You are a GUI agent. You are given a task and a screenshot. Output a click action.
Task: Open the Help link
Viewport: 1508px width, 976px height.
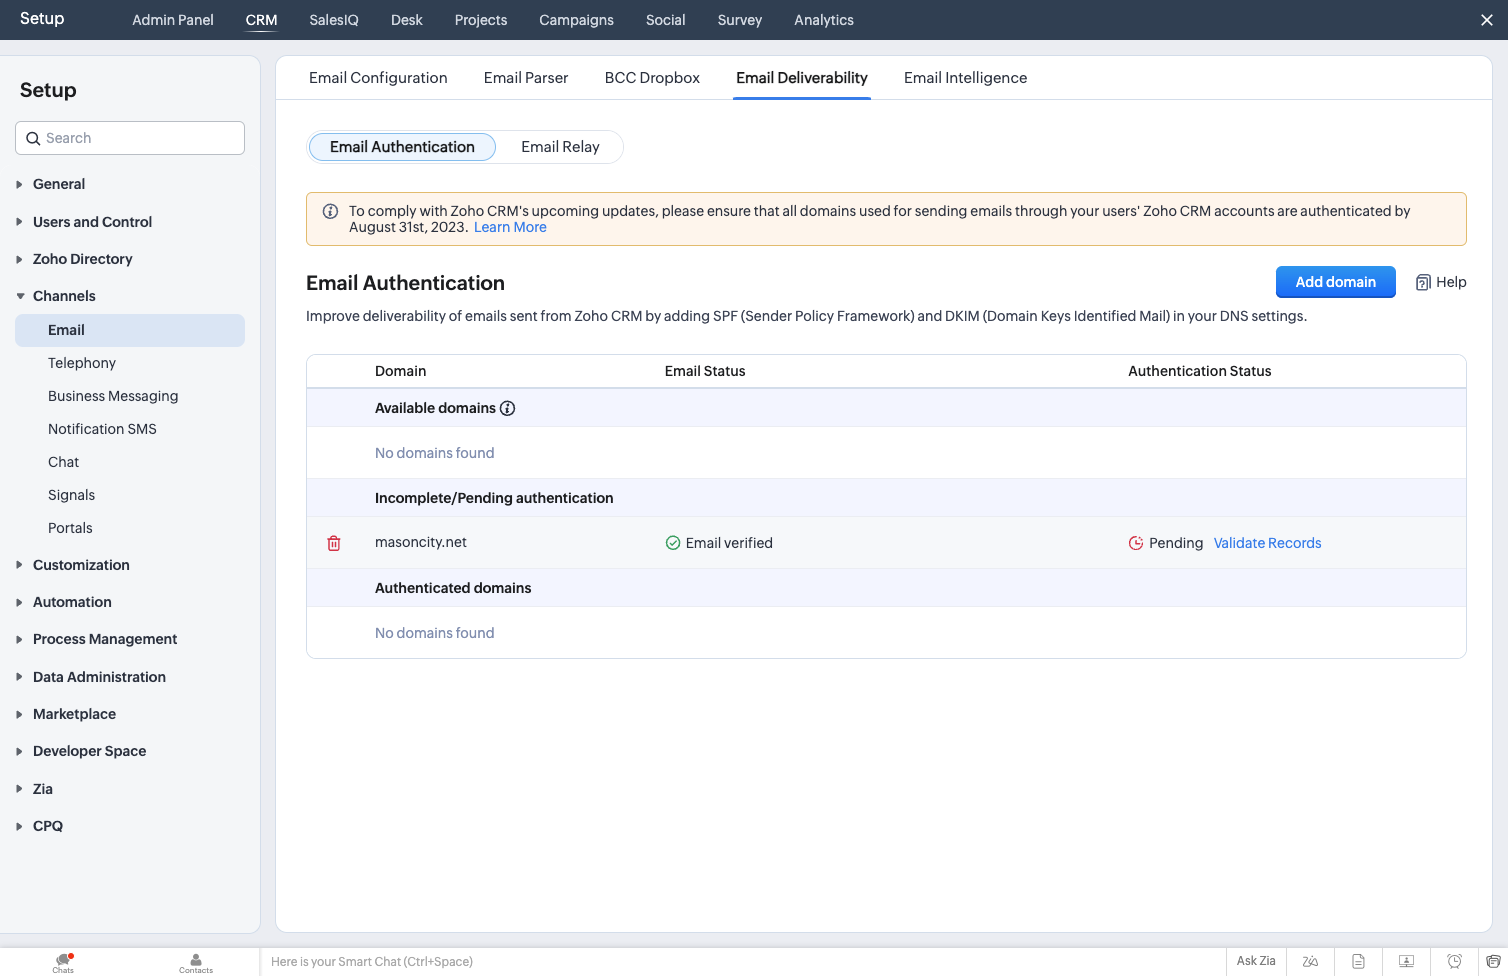[x=1441, y=282]
